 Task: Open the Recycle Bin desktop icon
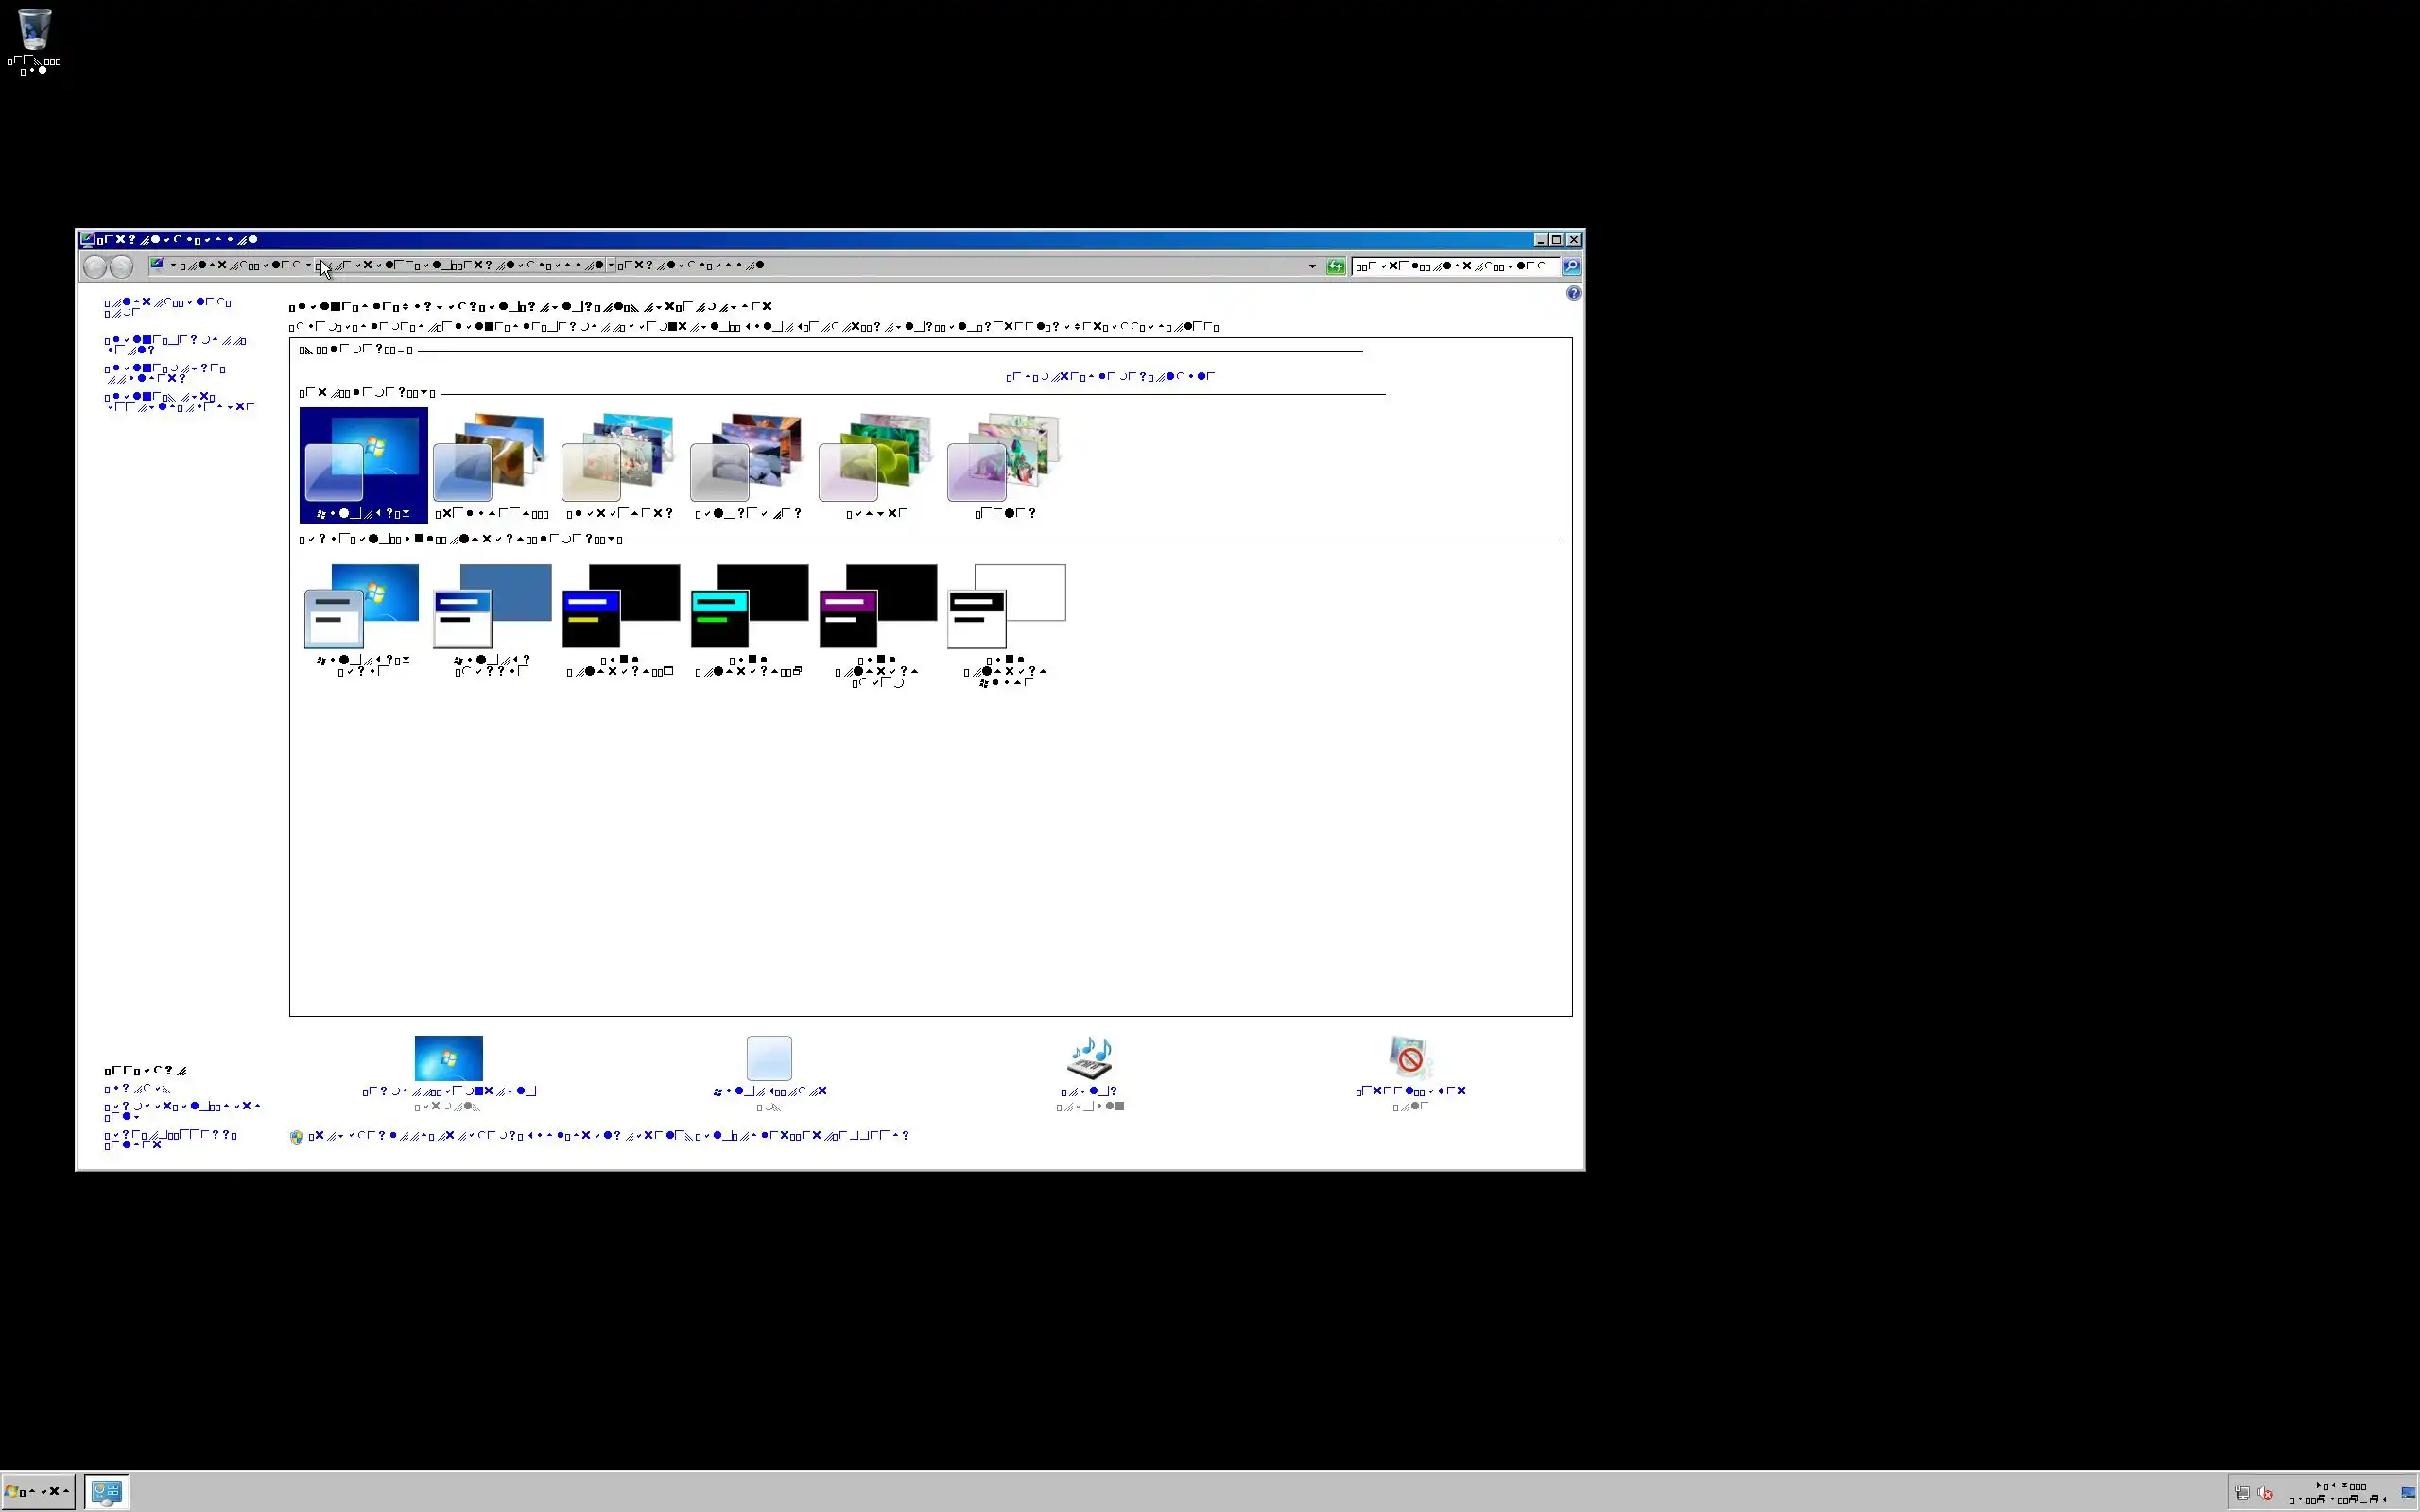coord(34,32)
